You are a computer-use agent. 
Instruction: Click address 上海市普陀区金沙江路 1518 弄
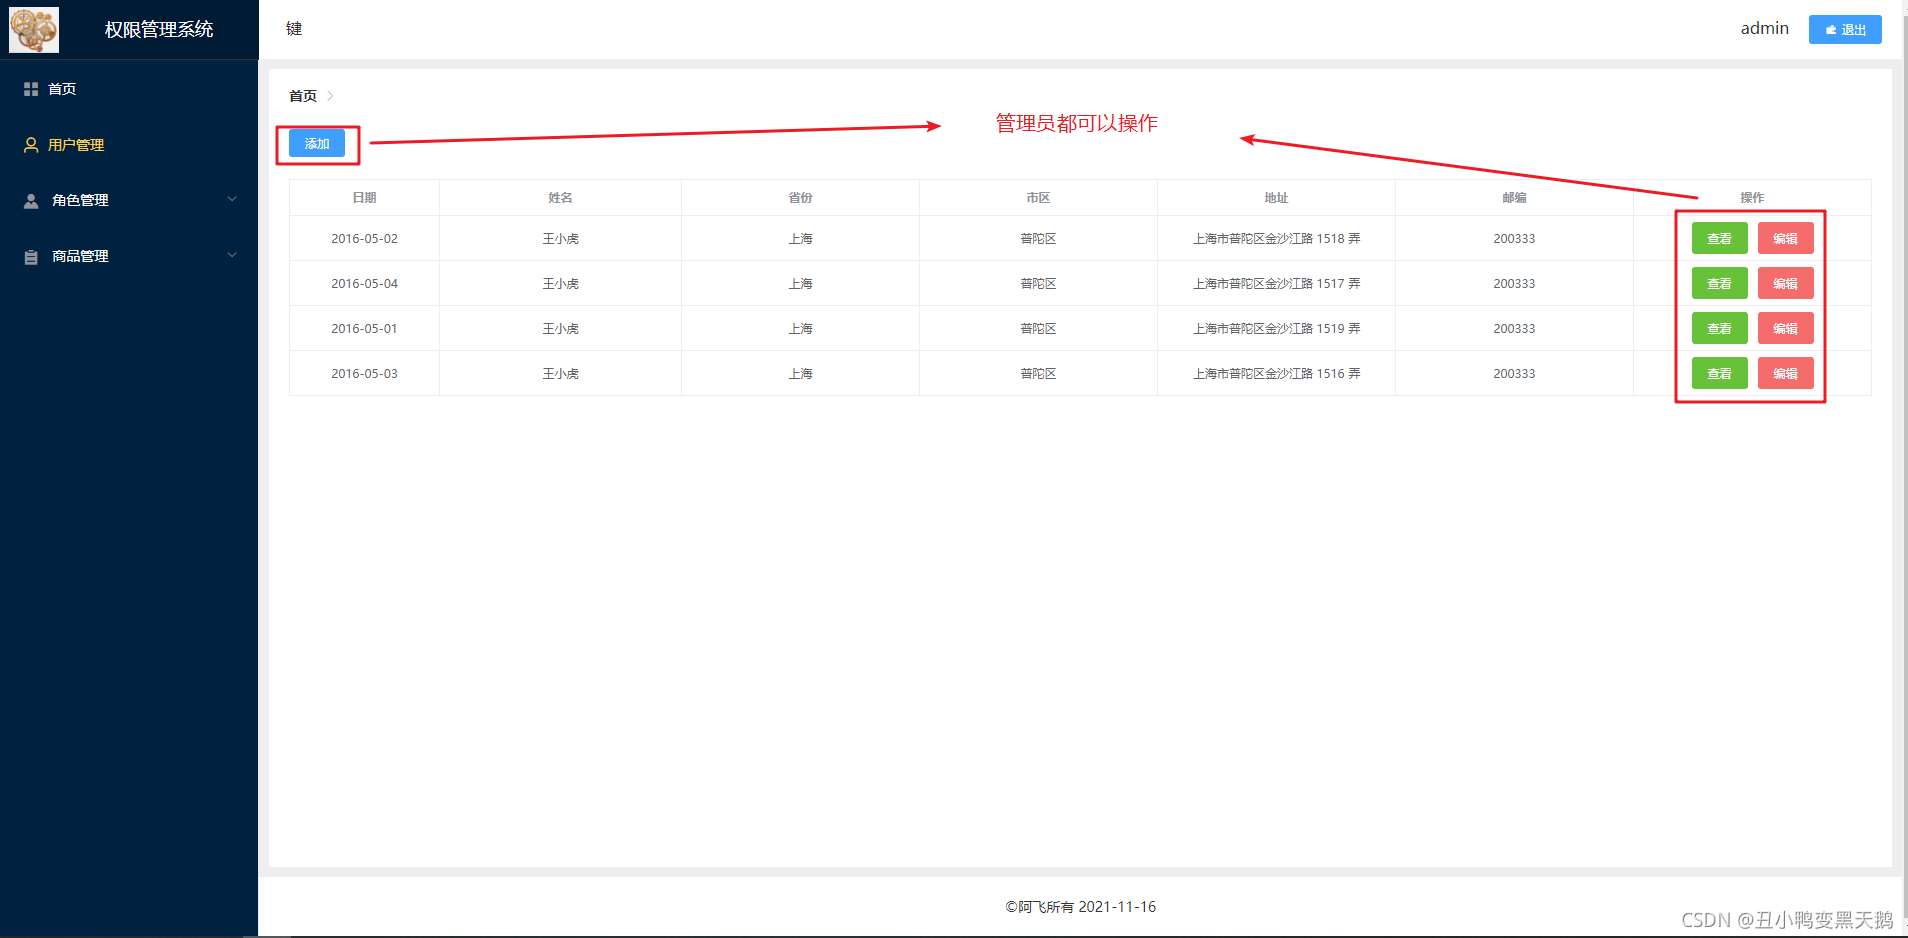1276,238
